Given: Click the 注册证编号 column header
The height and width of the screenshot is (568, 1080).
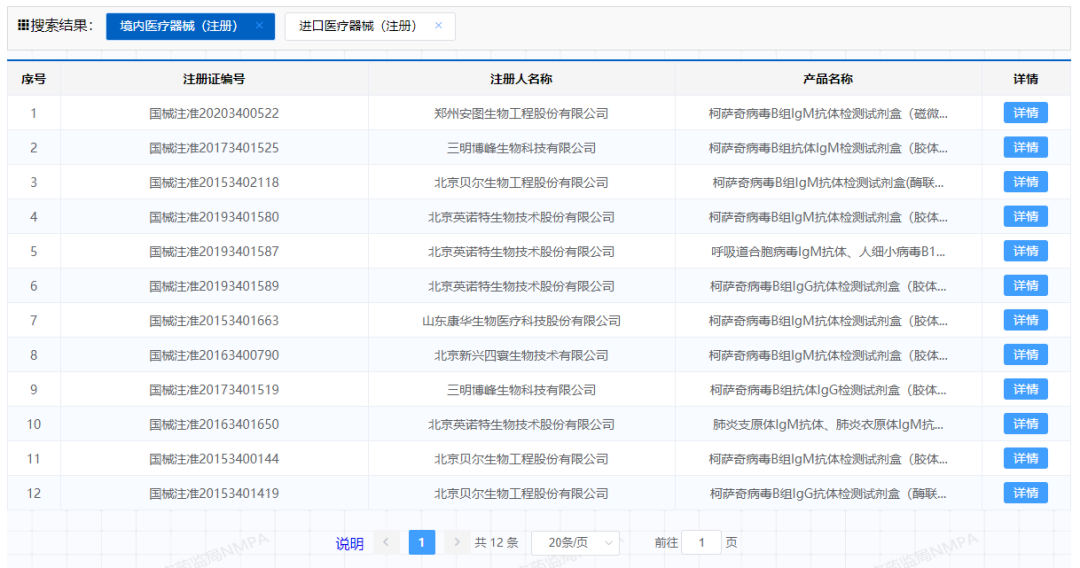Looking at the screenshot, I should click(214, 79).
